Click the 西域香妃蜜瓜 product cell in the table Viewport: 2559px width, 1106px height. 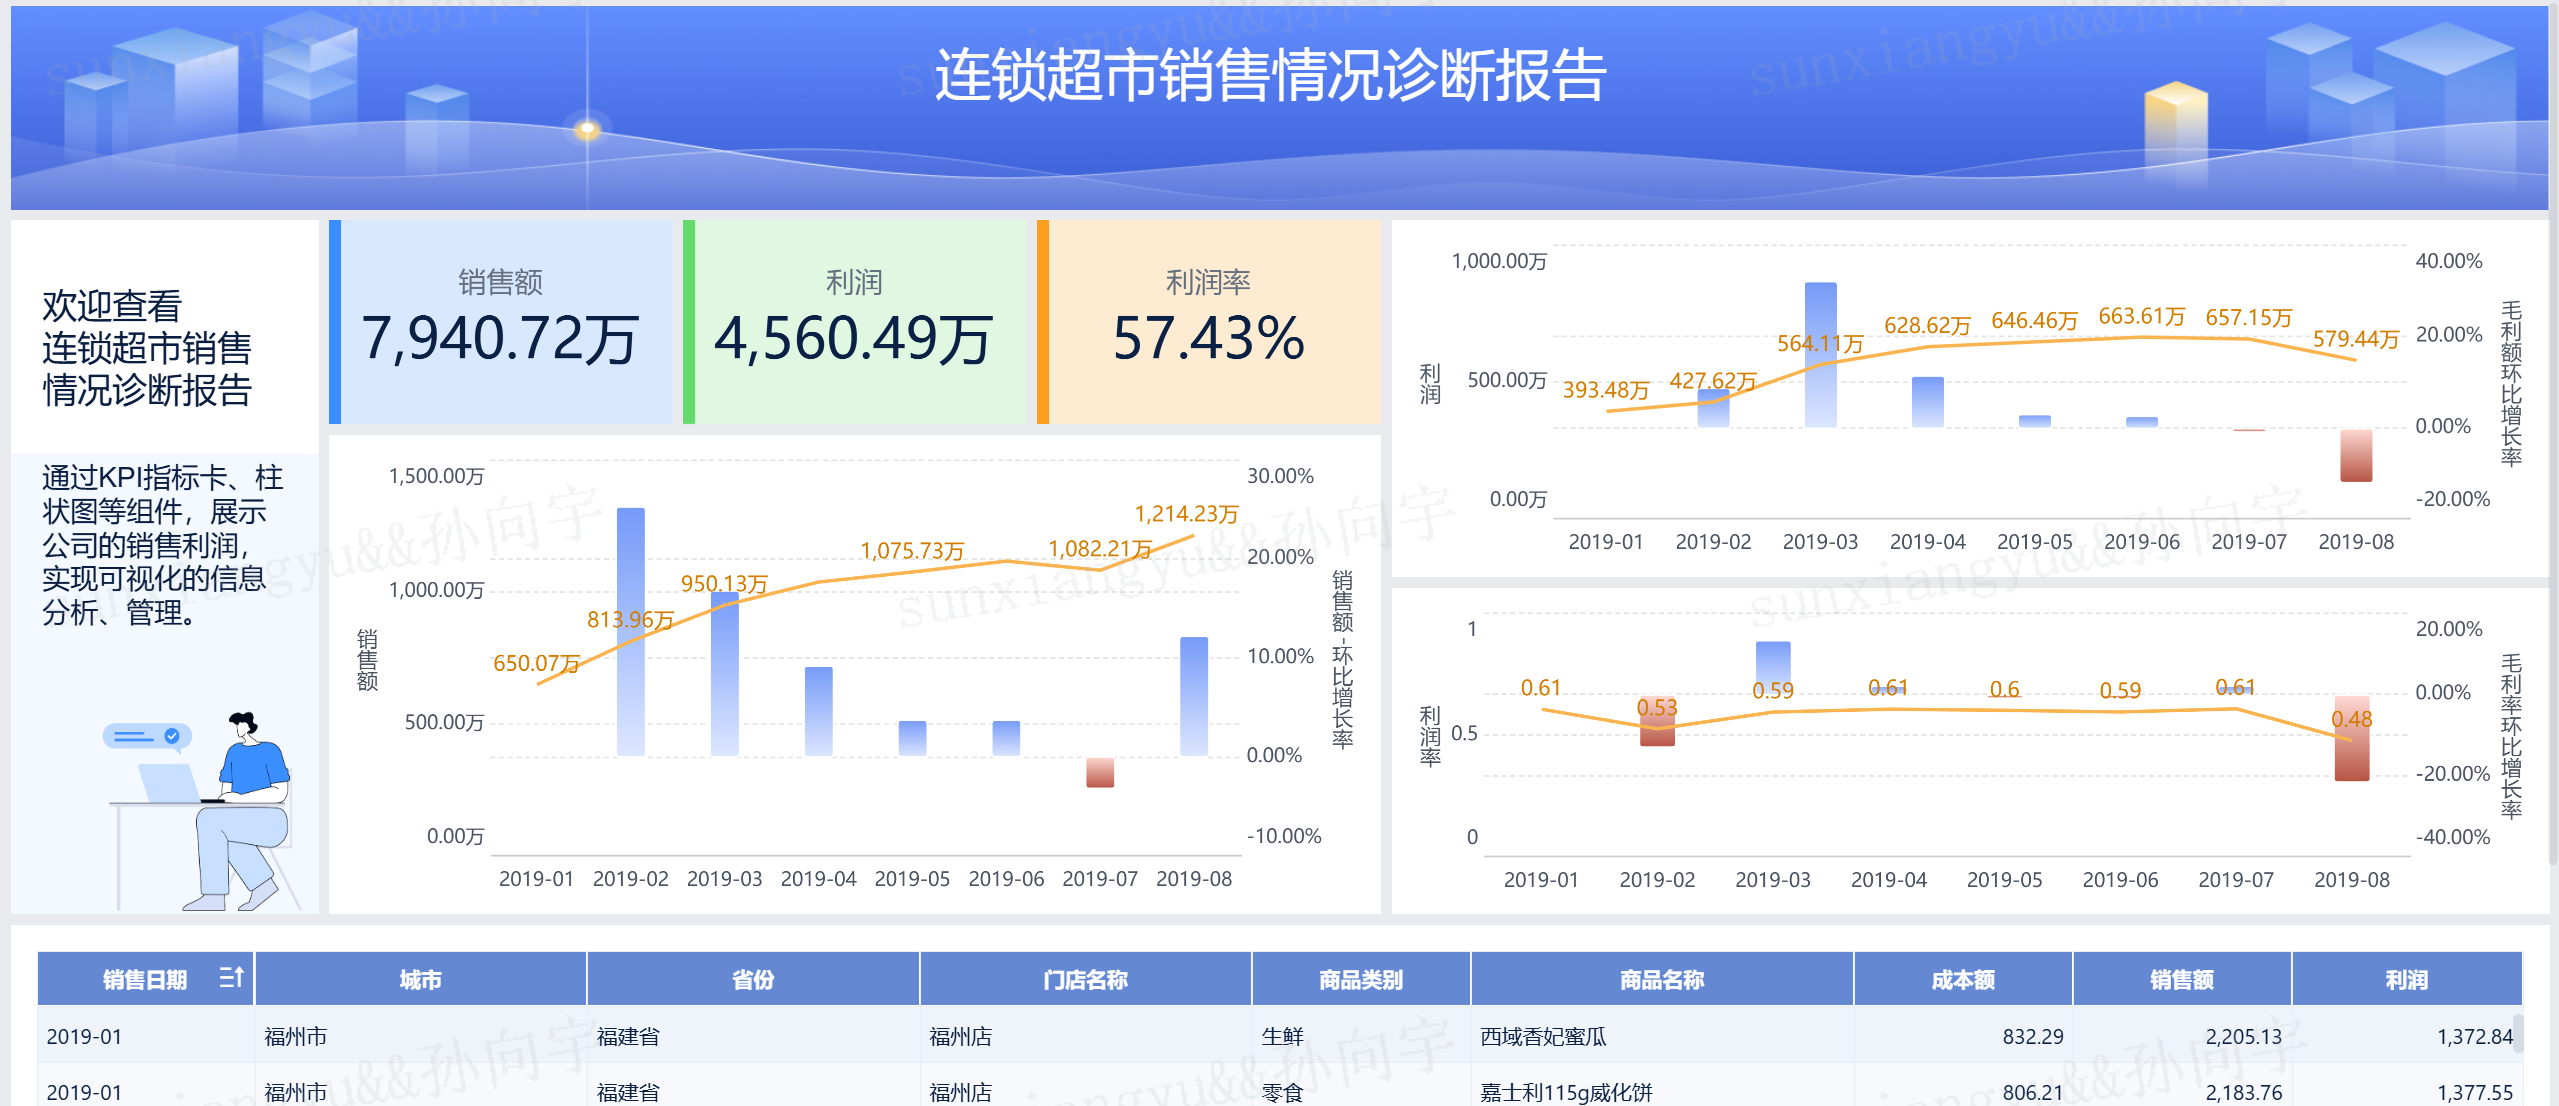tap(1543, 1037)
